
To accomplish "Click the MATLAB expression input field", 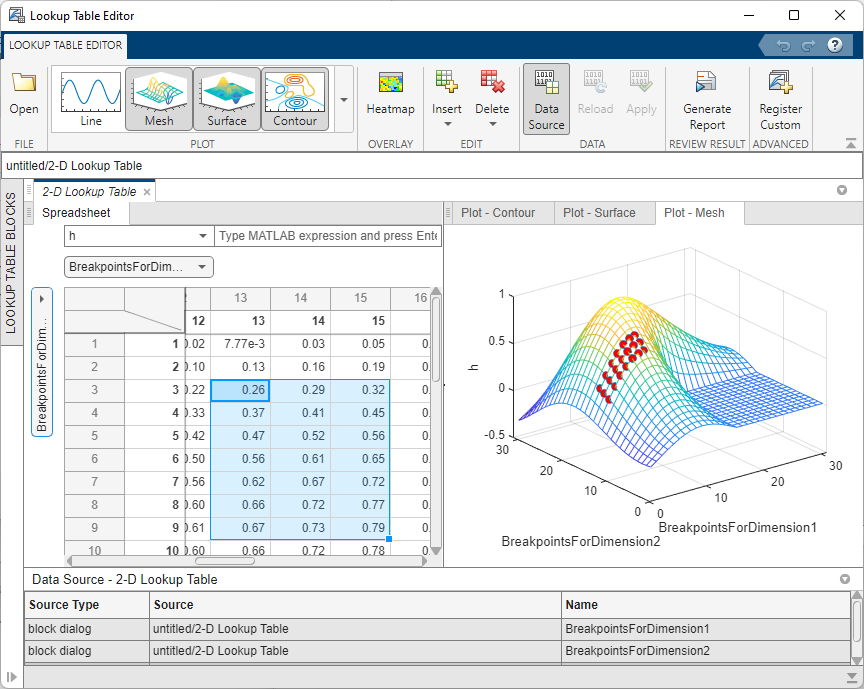I will [x=328, y=236].
